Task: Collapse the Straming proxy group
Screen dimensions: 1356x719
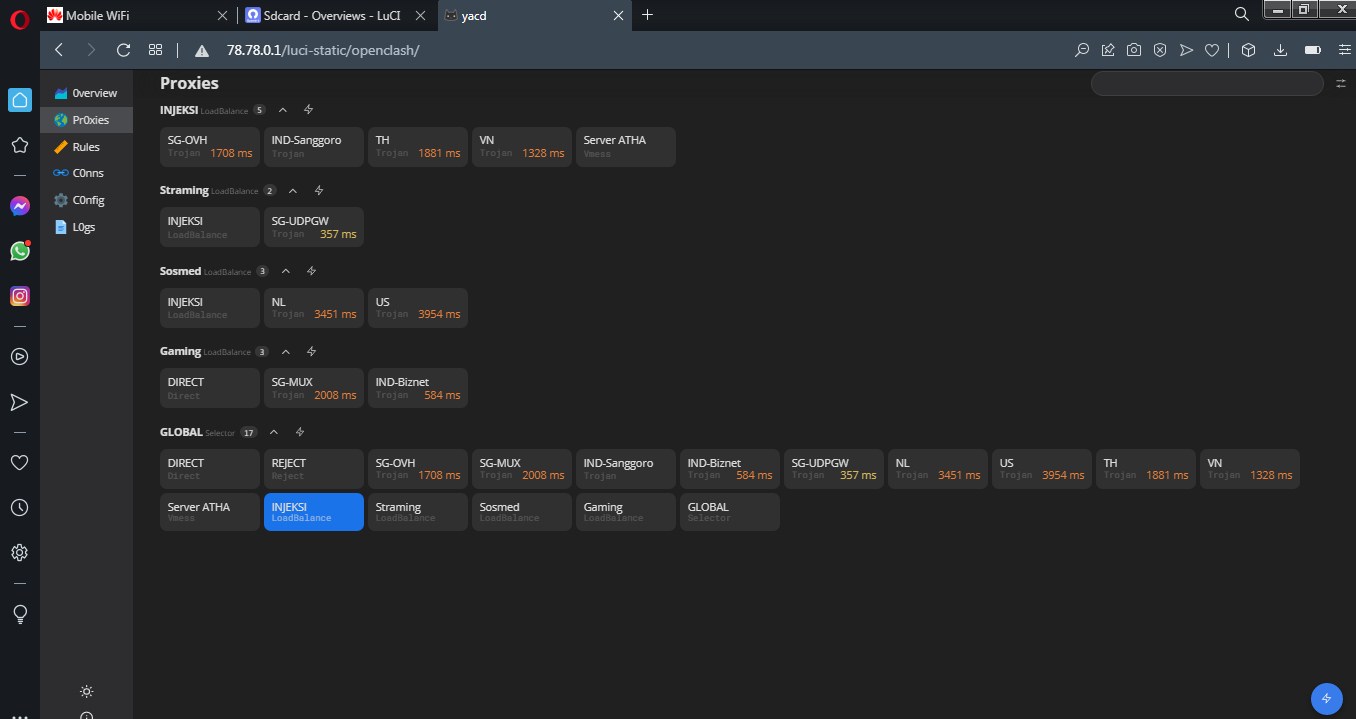Action: 293,190
